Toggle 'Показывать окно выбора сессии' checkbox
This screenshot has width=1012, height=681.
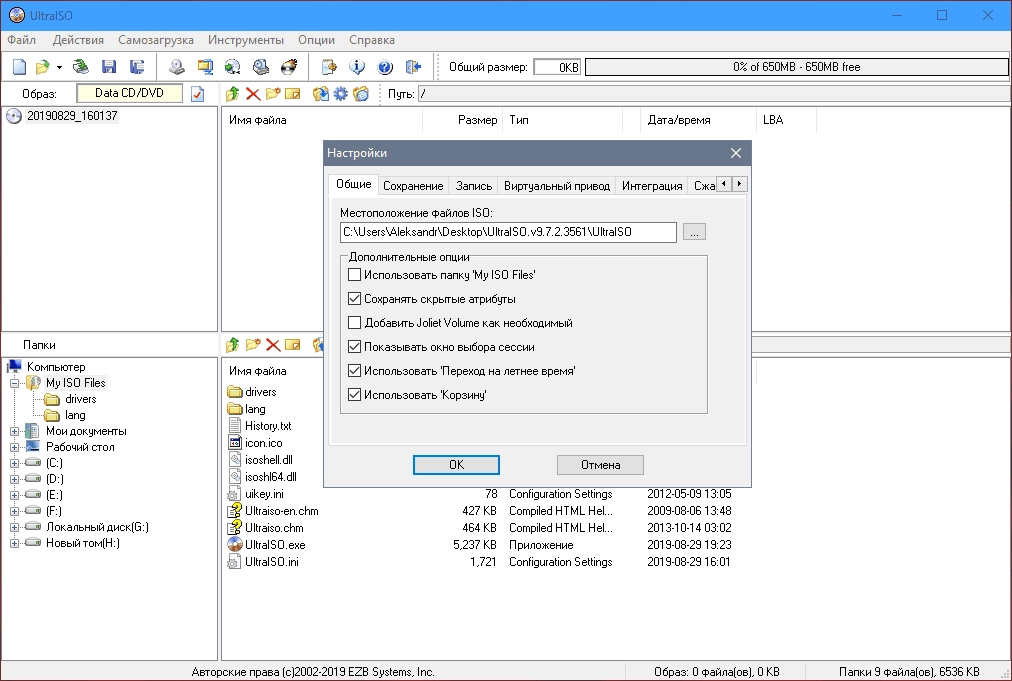click(x=354, y=347)
